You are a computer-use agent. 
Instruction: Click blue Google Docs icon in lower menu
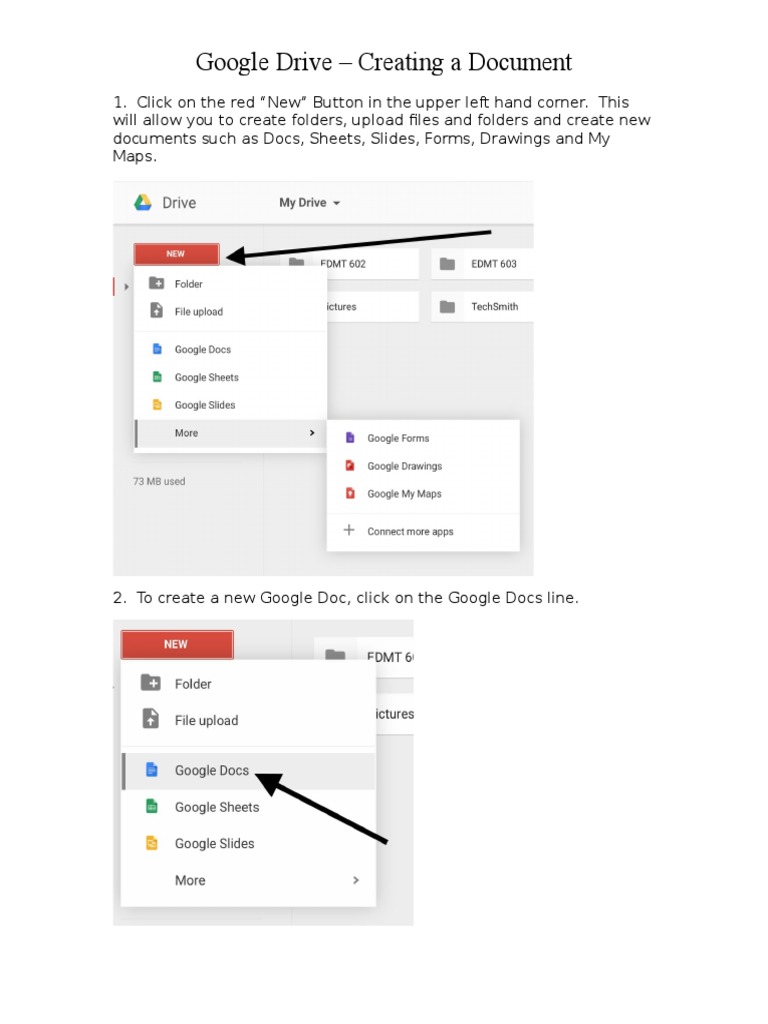click(152, 769)
